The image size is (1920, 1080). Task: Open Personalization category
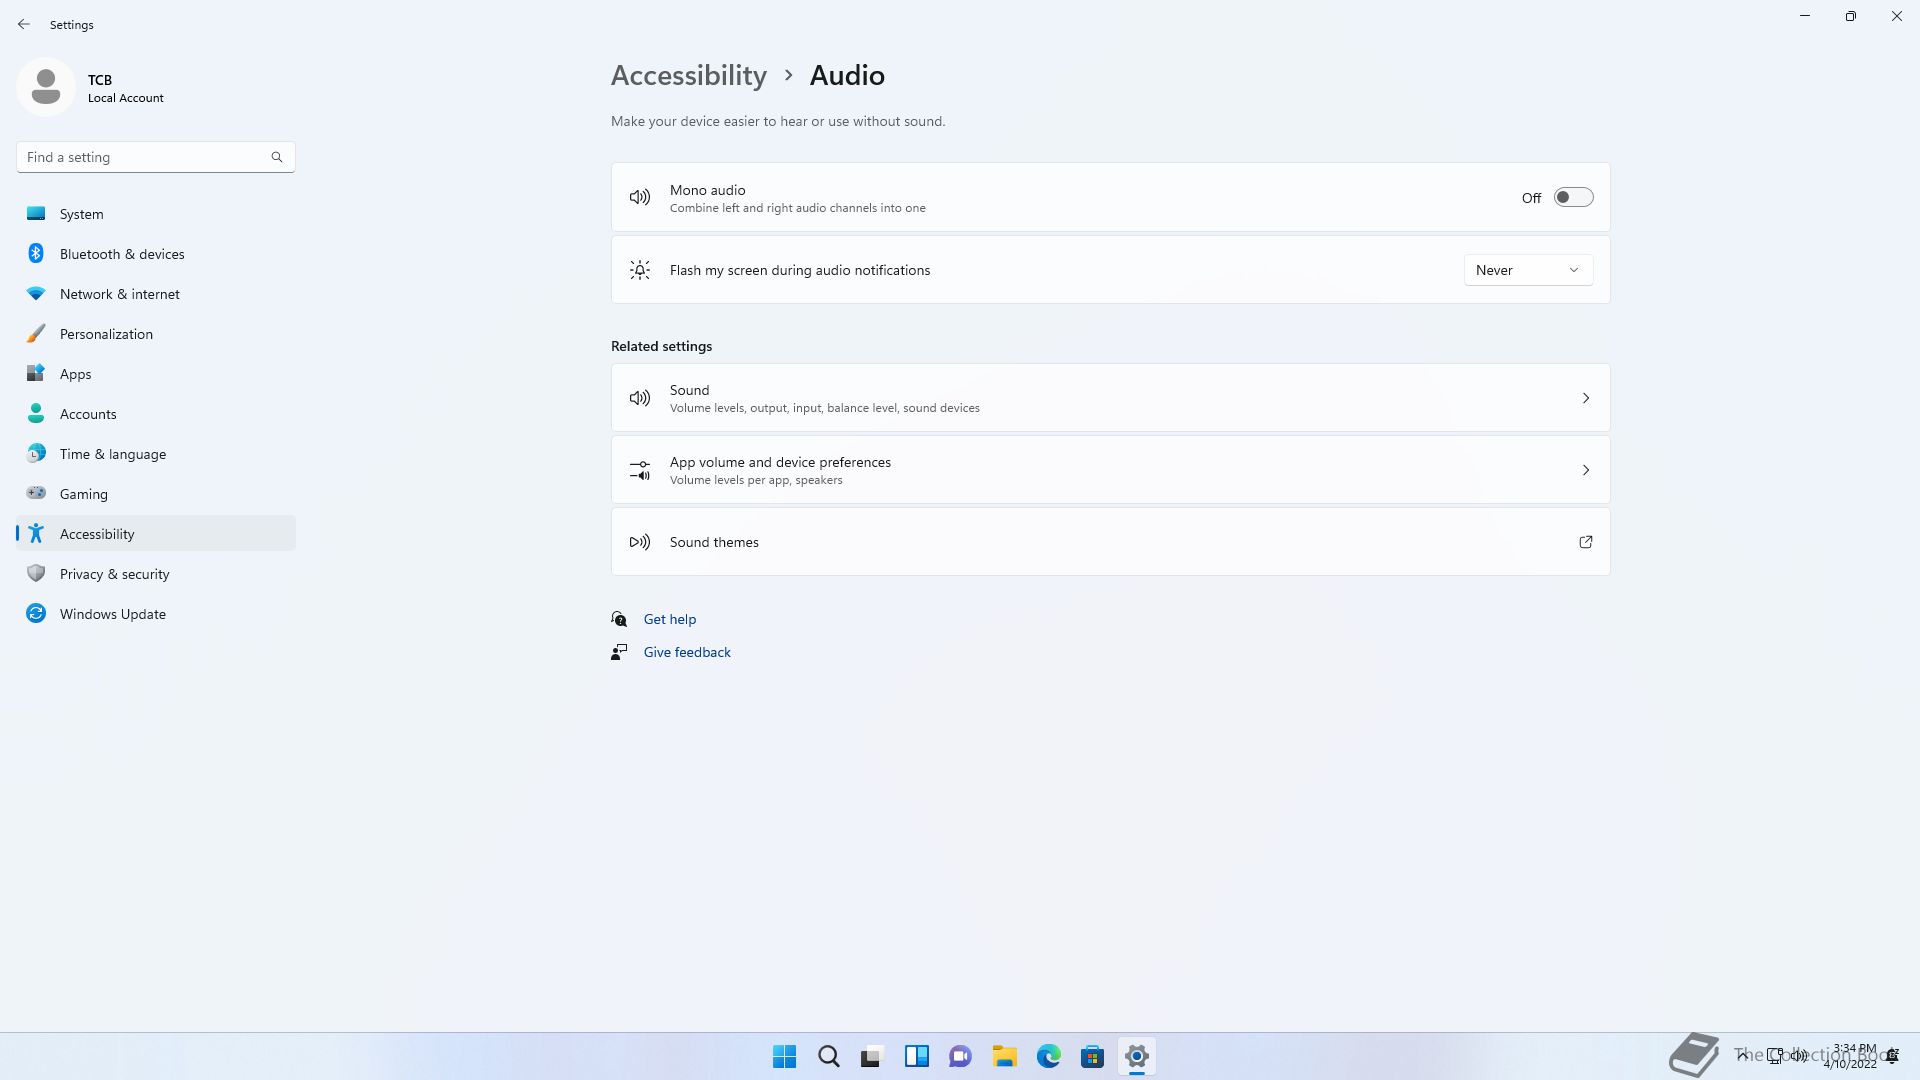click(x=155, y=334)
